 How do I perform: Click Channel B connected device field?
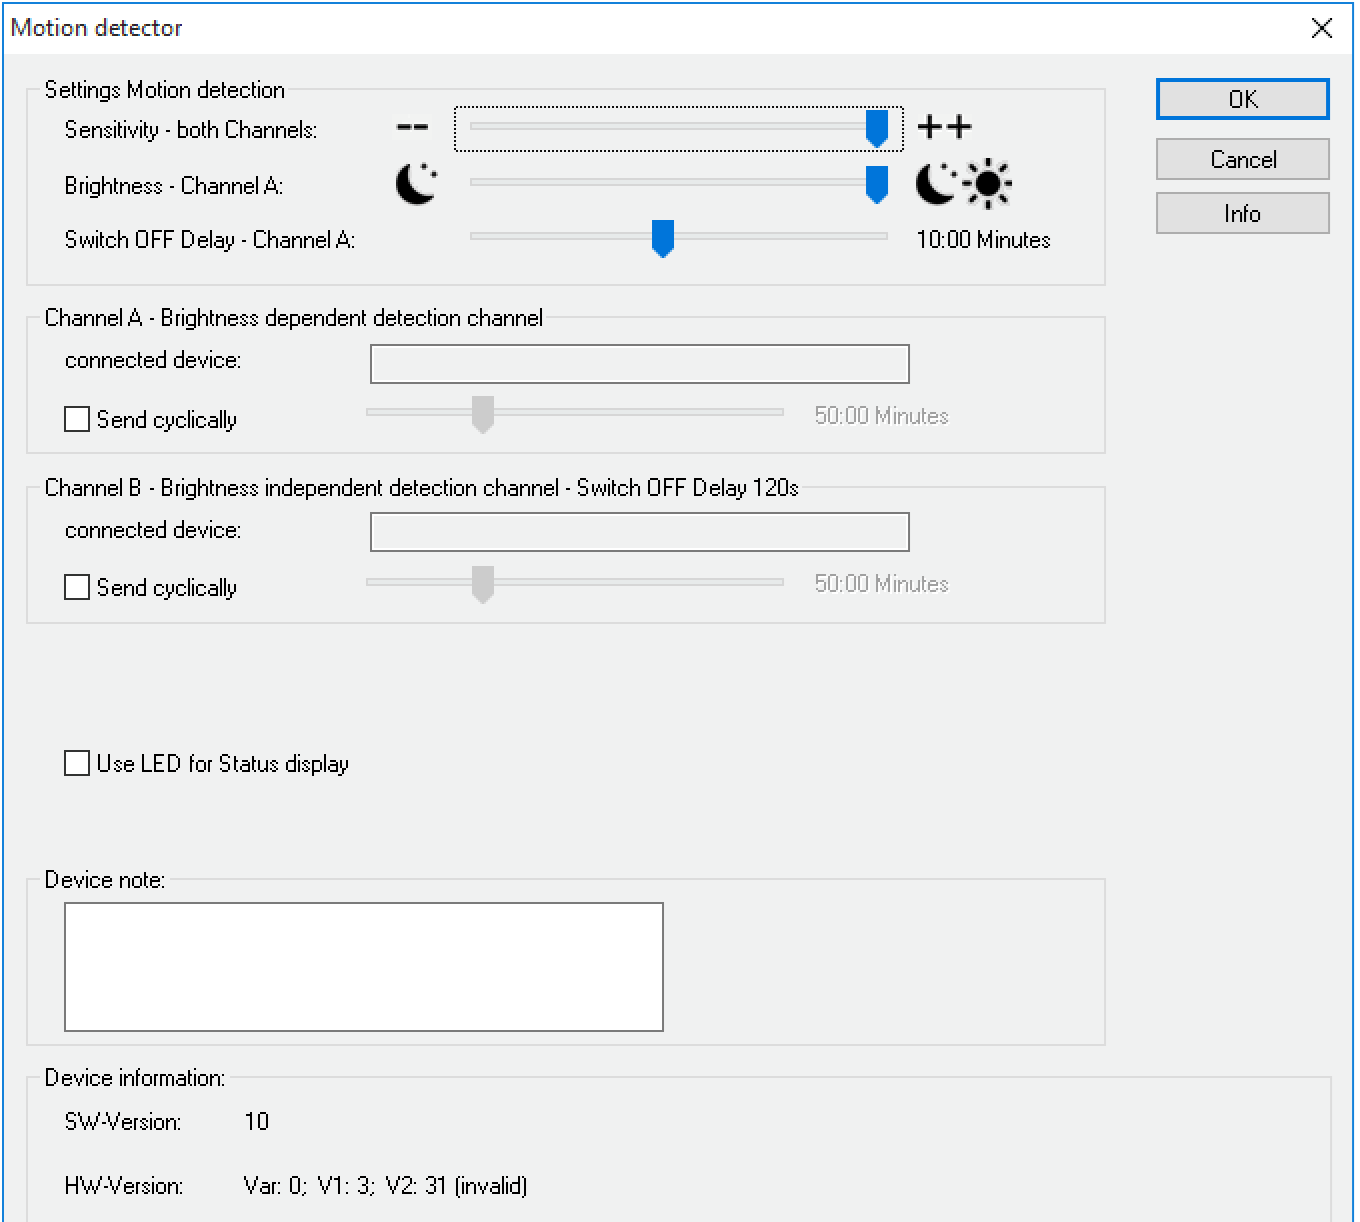tap(640, 532)
